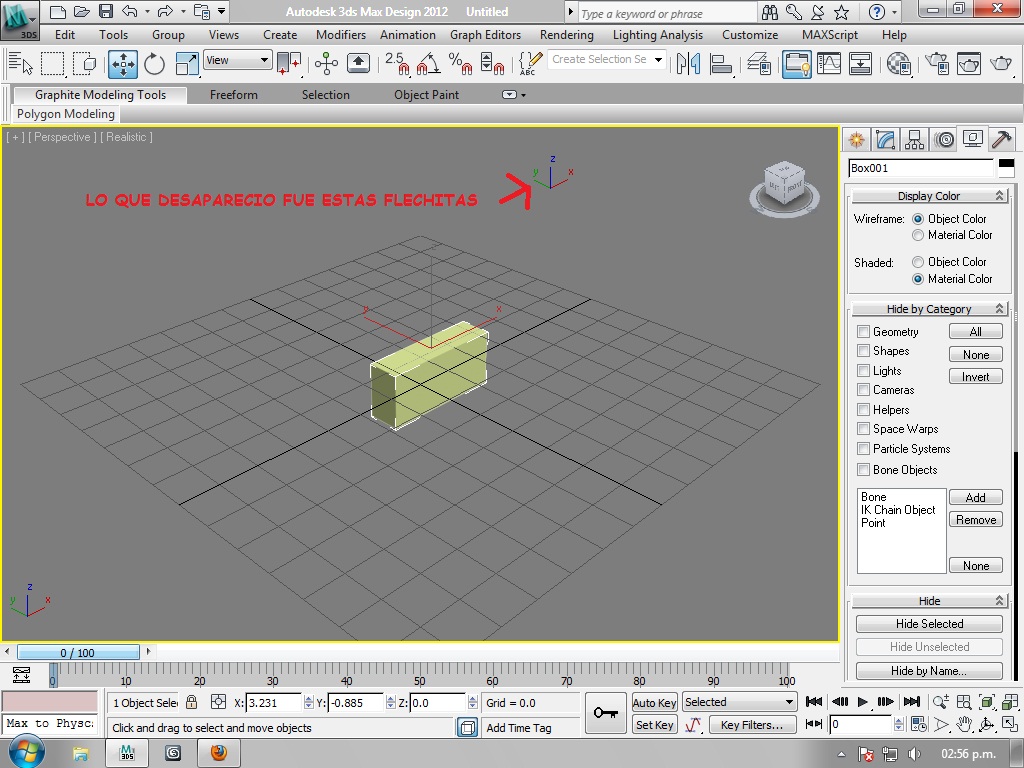Switch to the Create command panel

click(856, 139)
